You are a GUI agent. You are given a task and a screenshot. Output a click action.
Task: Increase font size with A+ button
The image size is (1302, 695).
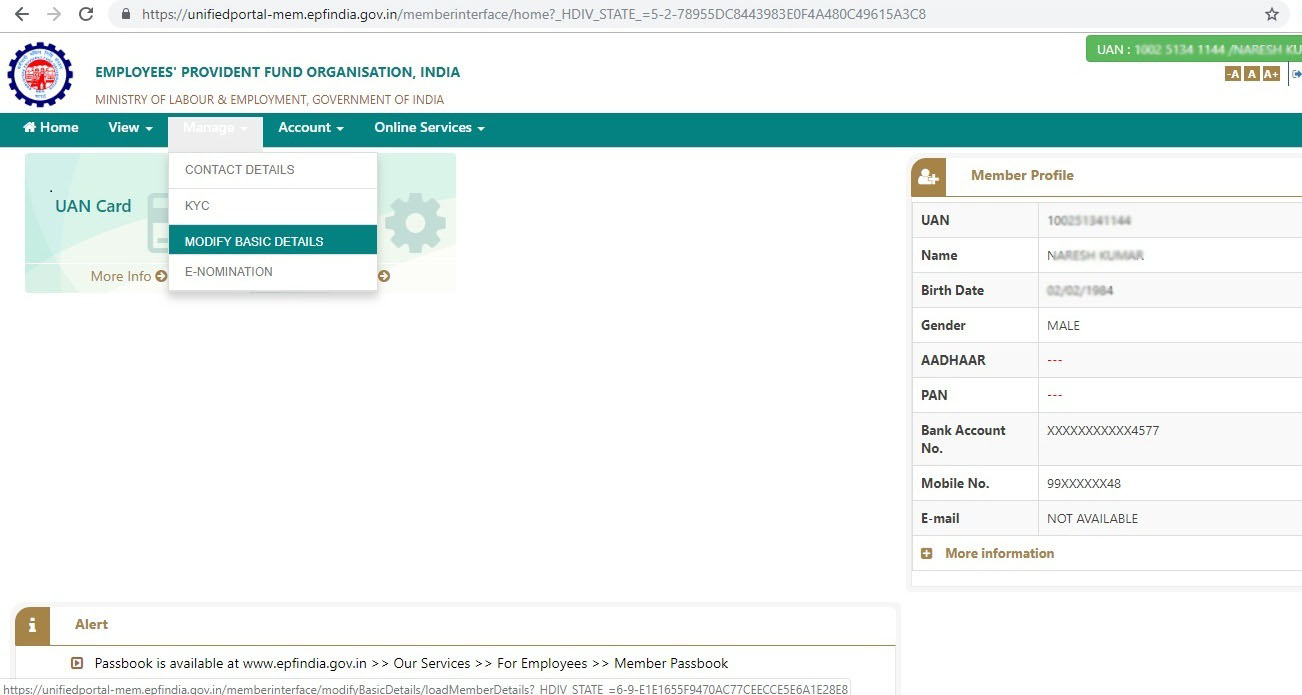point(1271,74)
